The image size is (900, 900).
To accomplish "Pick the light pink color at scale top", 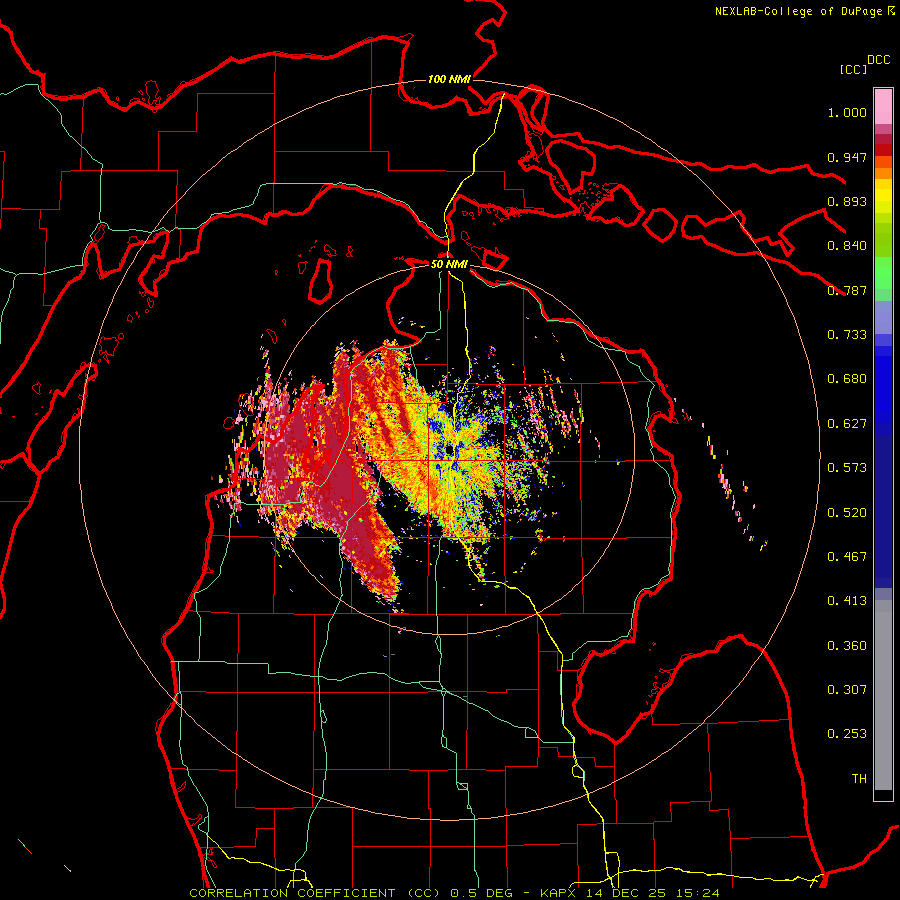I will (883, 106).
